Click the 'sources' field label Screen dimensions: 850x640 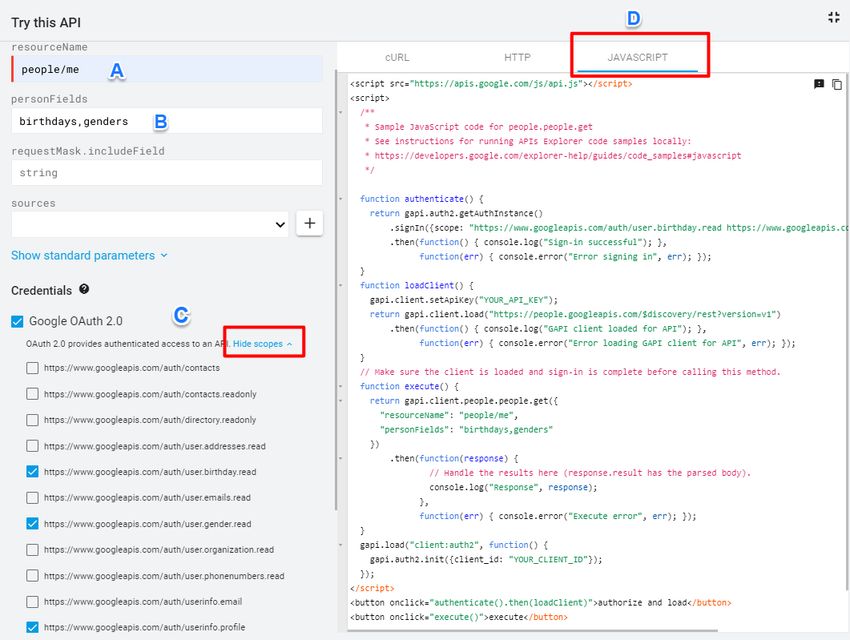point(34,203)
